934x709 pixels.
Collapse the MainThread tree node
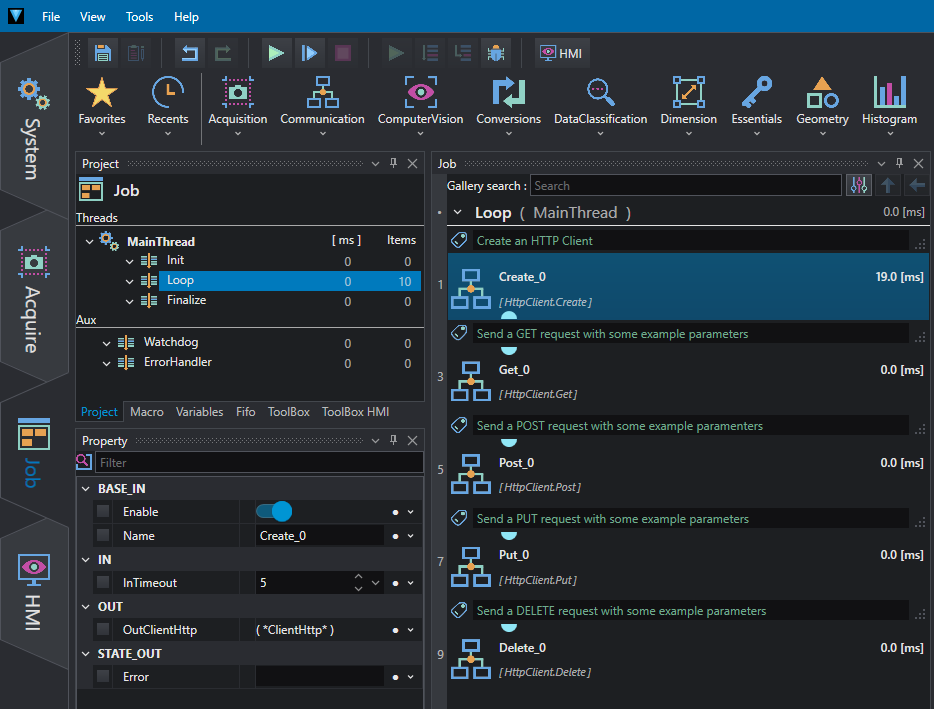(x=89, y=241)
